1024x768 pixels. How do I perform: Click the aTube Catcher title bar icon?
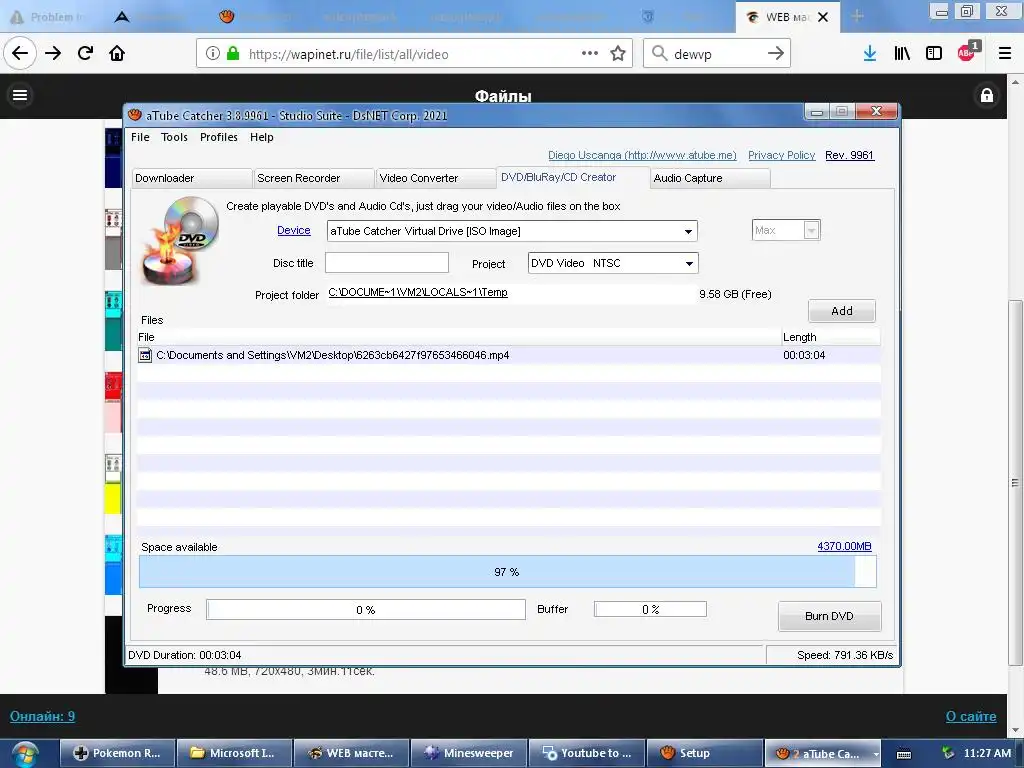(x=135, y=115)
